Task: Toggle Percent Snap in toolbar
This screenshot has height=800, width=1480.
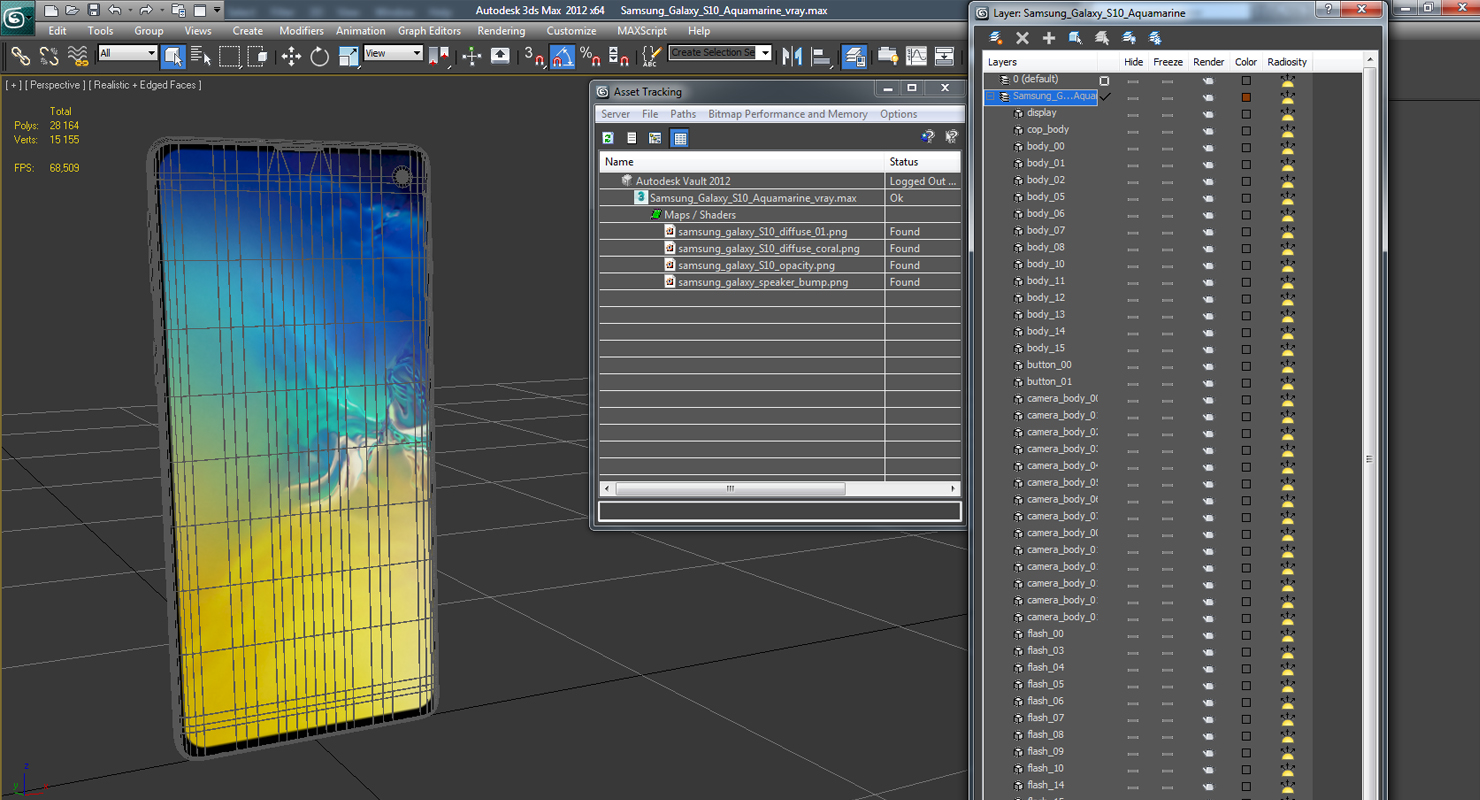Action: (x=590, y=56)
